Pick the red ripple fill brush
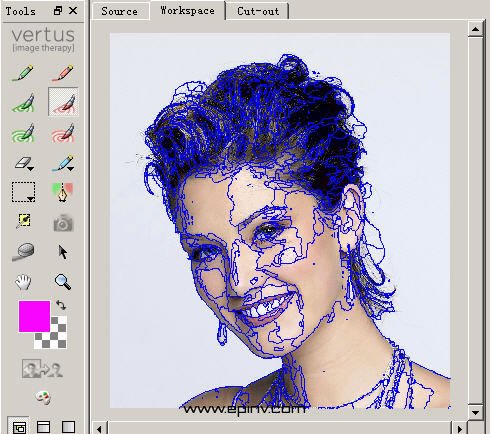The width and height of the screenshot is (490, 434). [x=63, y=133]
